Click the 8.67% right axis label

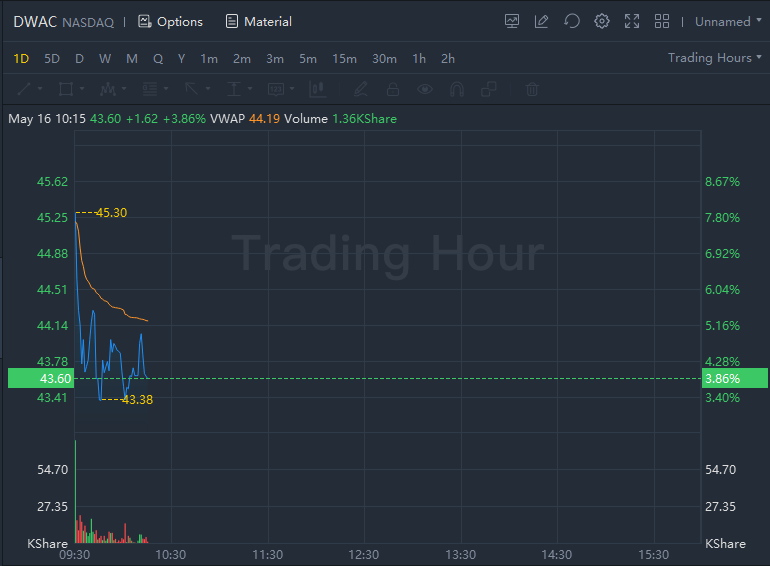coord(722,182)
